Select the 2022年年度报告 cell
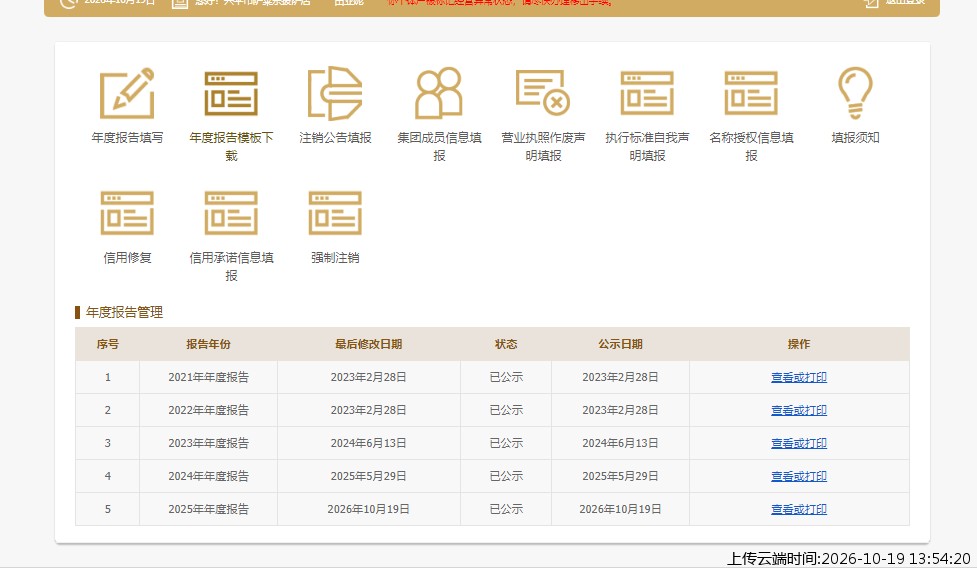This screenshot has height=572, width=977. 208,410
